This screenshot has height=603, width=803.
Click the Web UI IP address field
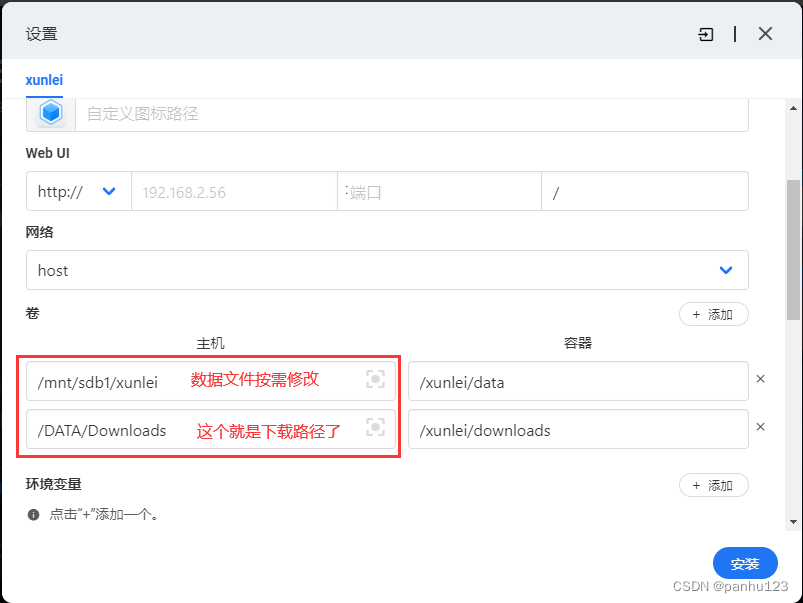point(234,192)
